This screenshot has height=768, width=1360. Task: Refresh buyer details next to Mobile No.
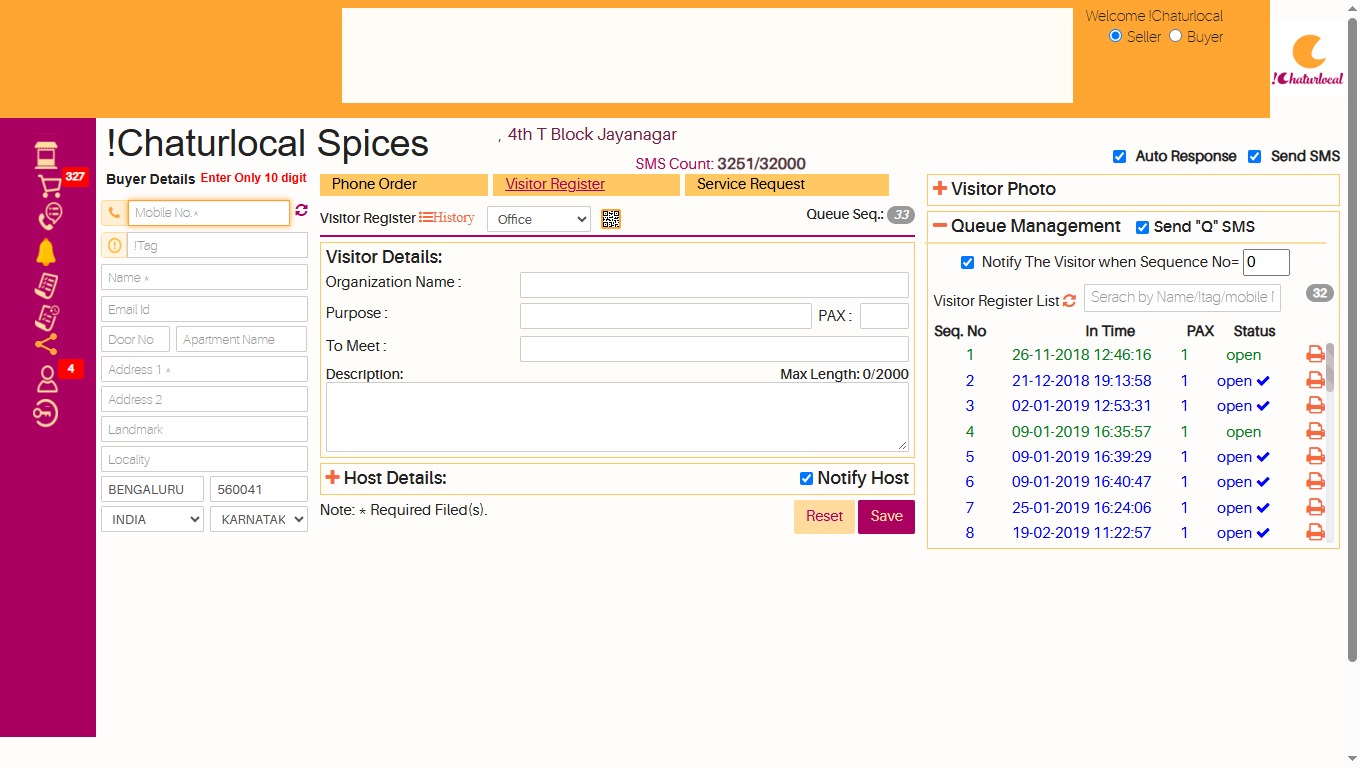pos(301,211)
